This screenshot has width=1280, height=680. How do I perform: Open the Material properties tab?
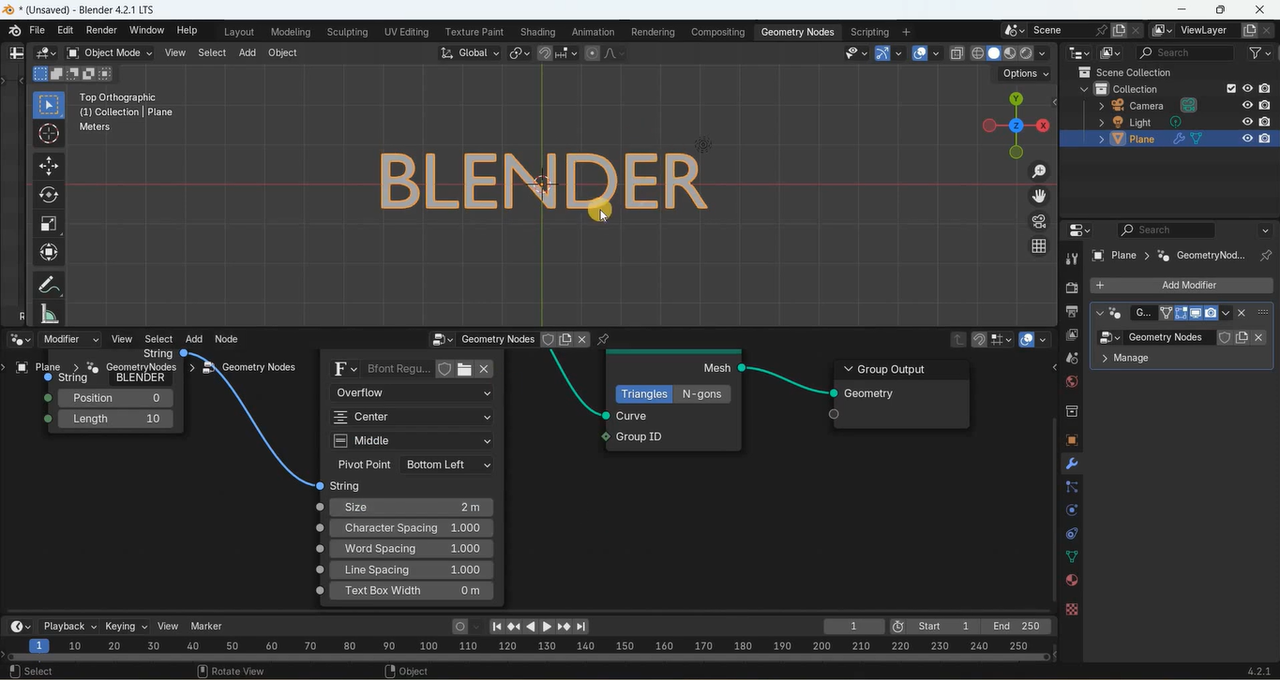click(x=1072, y=580)
